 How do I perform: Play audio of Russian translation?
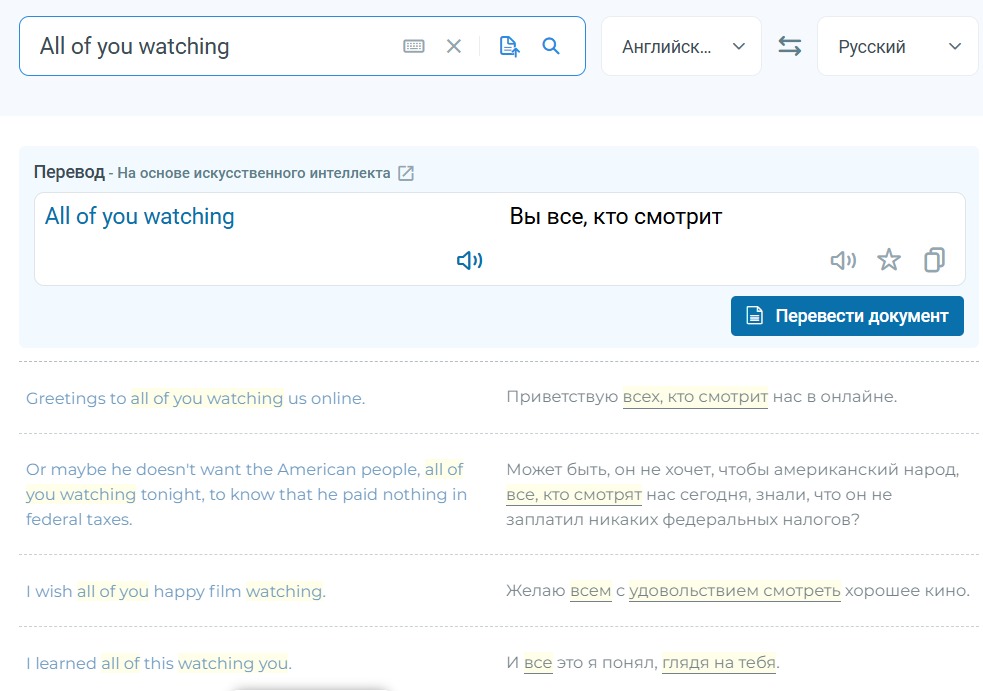(843, 261)
